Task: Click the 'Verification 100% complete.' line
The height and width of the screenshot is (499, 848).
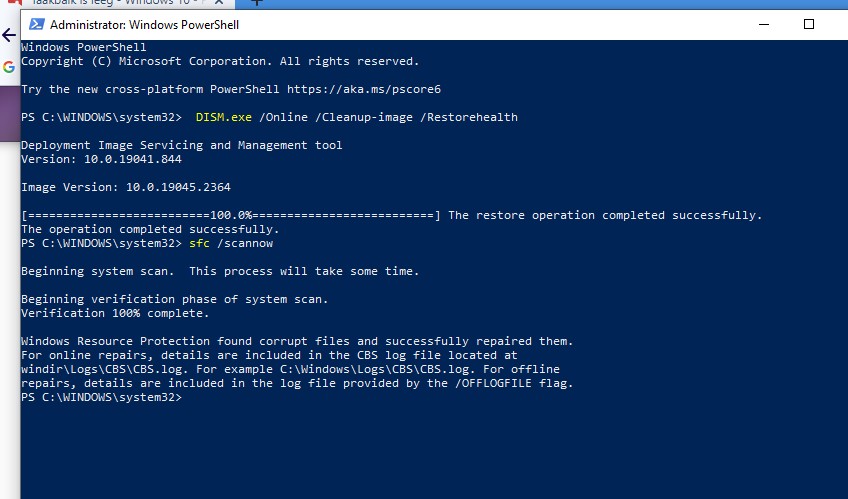Action: pyautogui.click(x=115, y=313)
